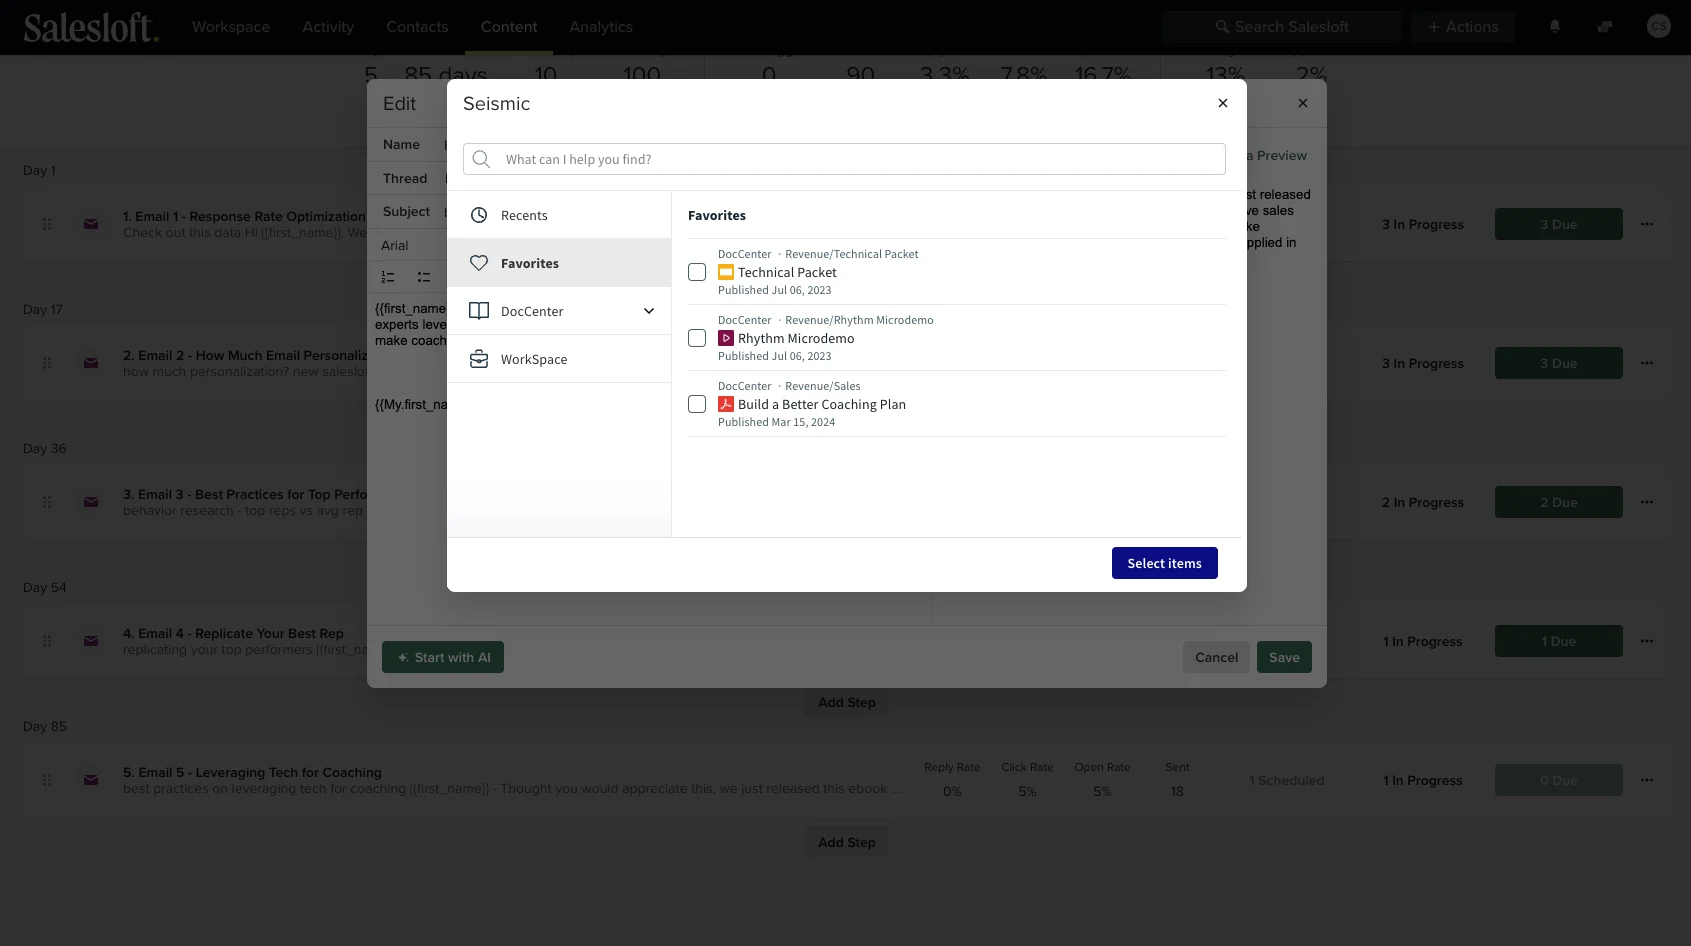
Task: Click drag handle of Email 3 step
Action: click(47, 502)
